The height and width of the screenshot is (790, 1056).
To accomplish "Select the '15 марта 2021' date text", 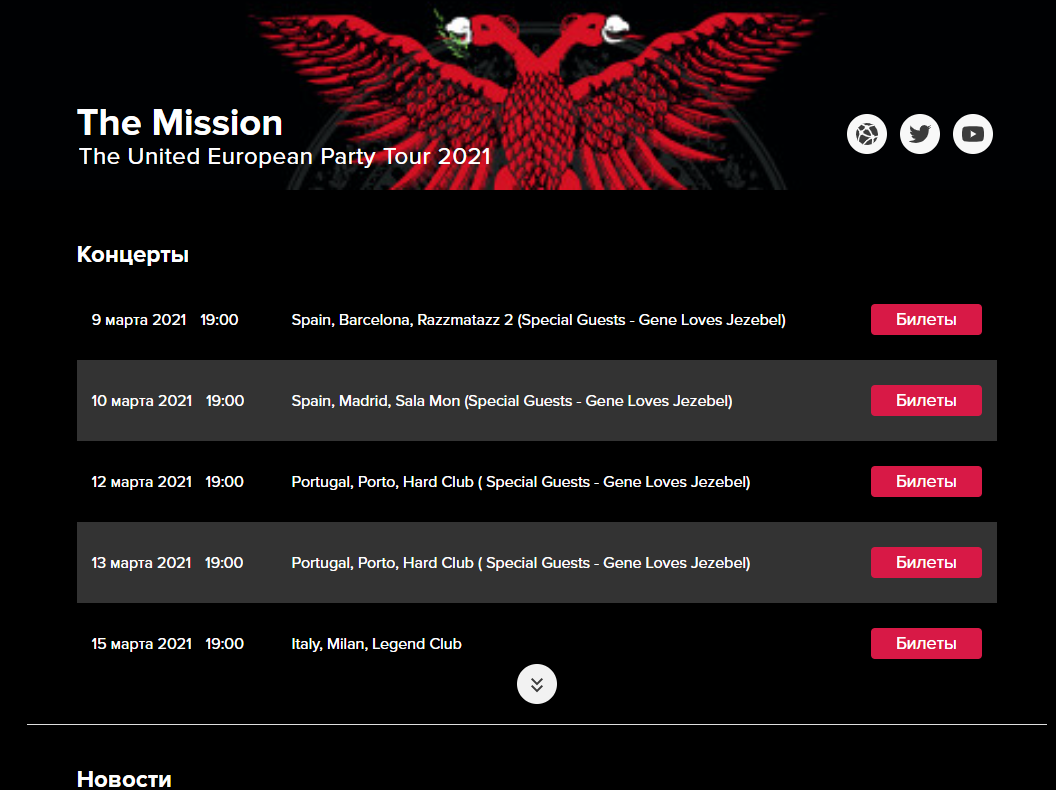I will tap(141, 644).
